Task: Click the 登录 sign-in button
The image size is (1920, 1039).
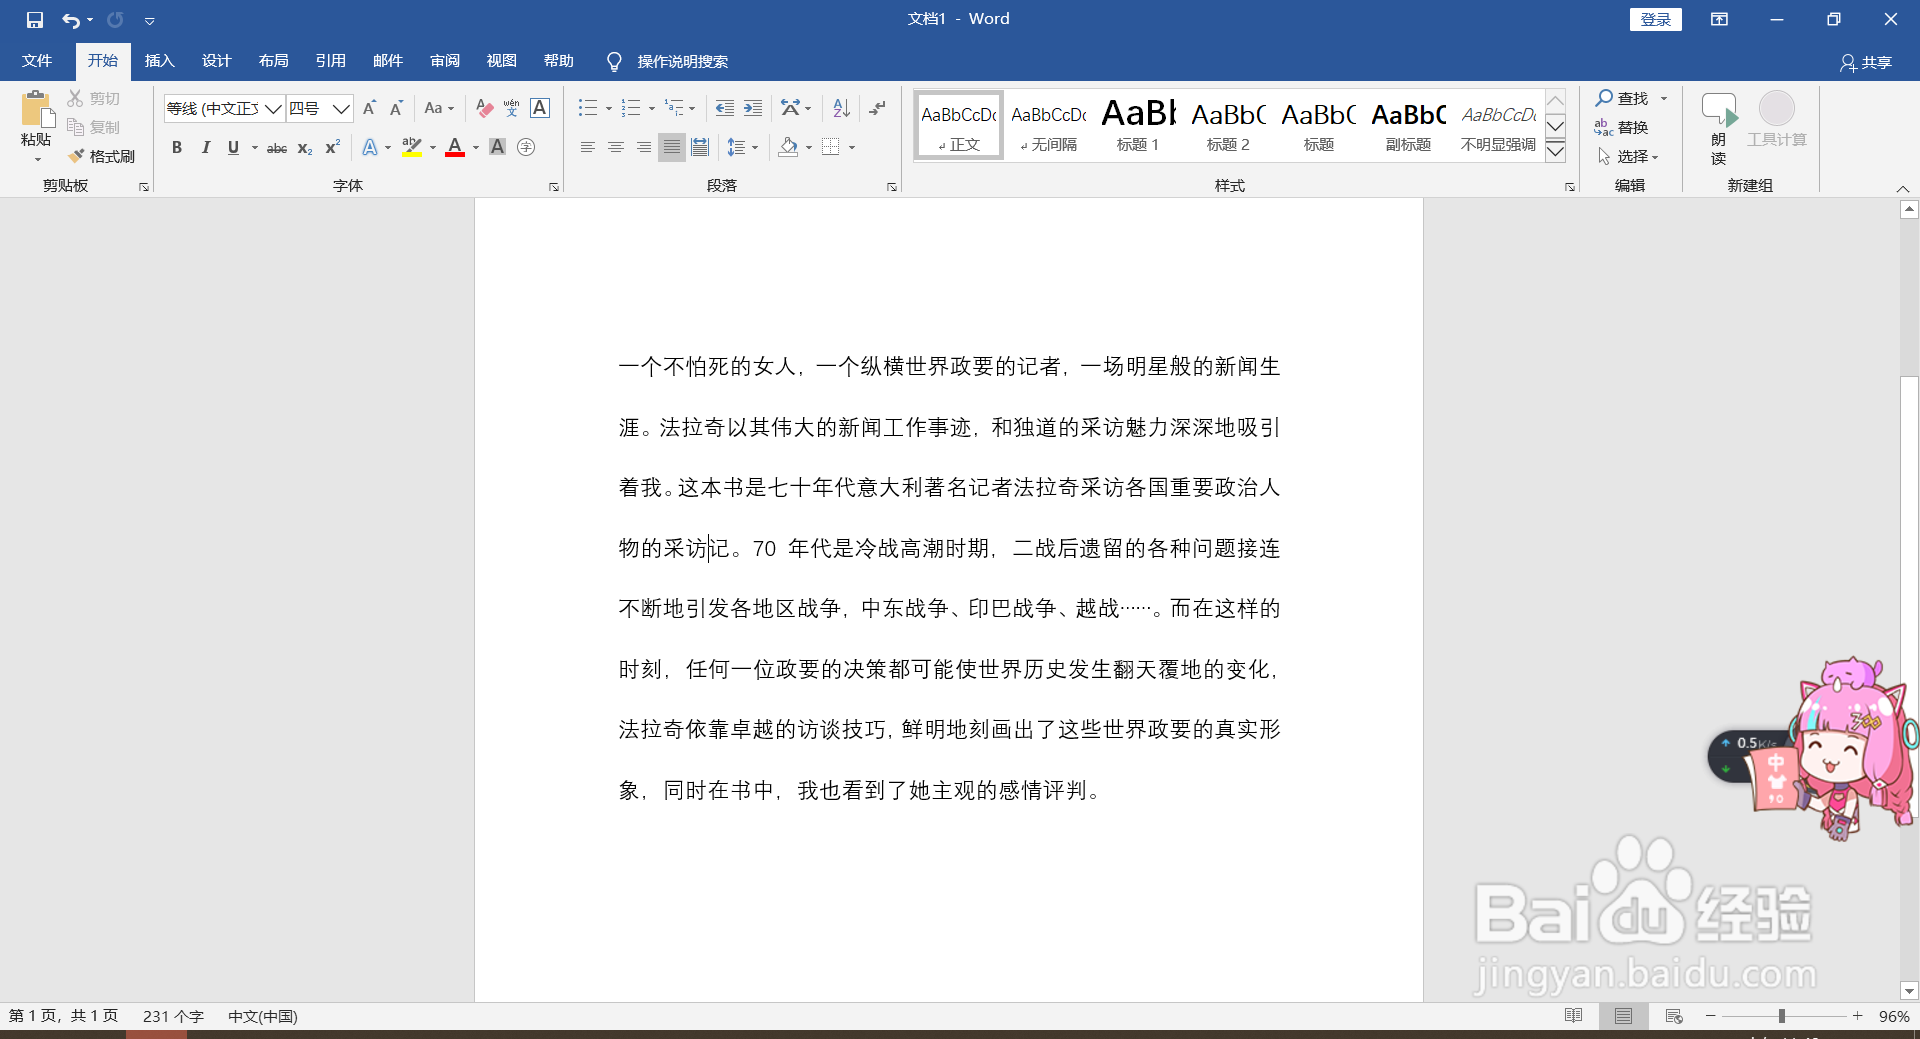Action: (x=1655, y=19)
